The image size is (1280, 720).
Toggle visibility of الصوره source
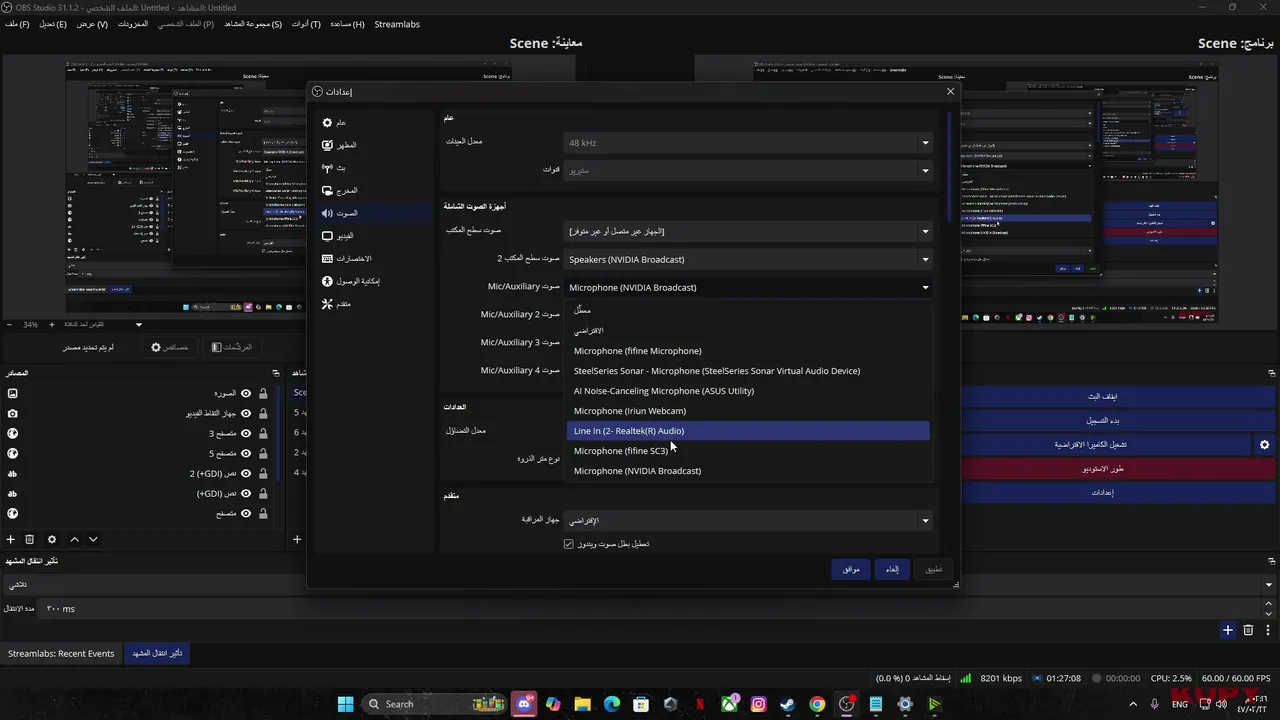tap(246, 393)
